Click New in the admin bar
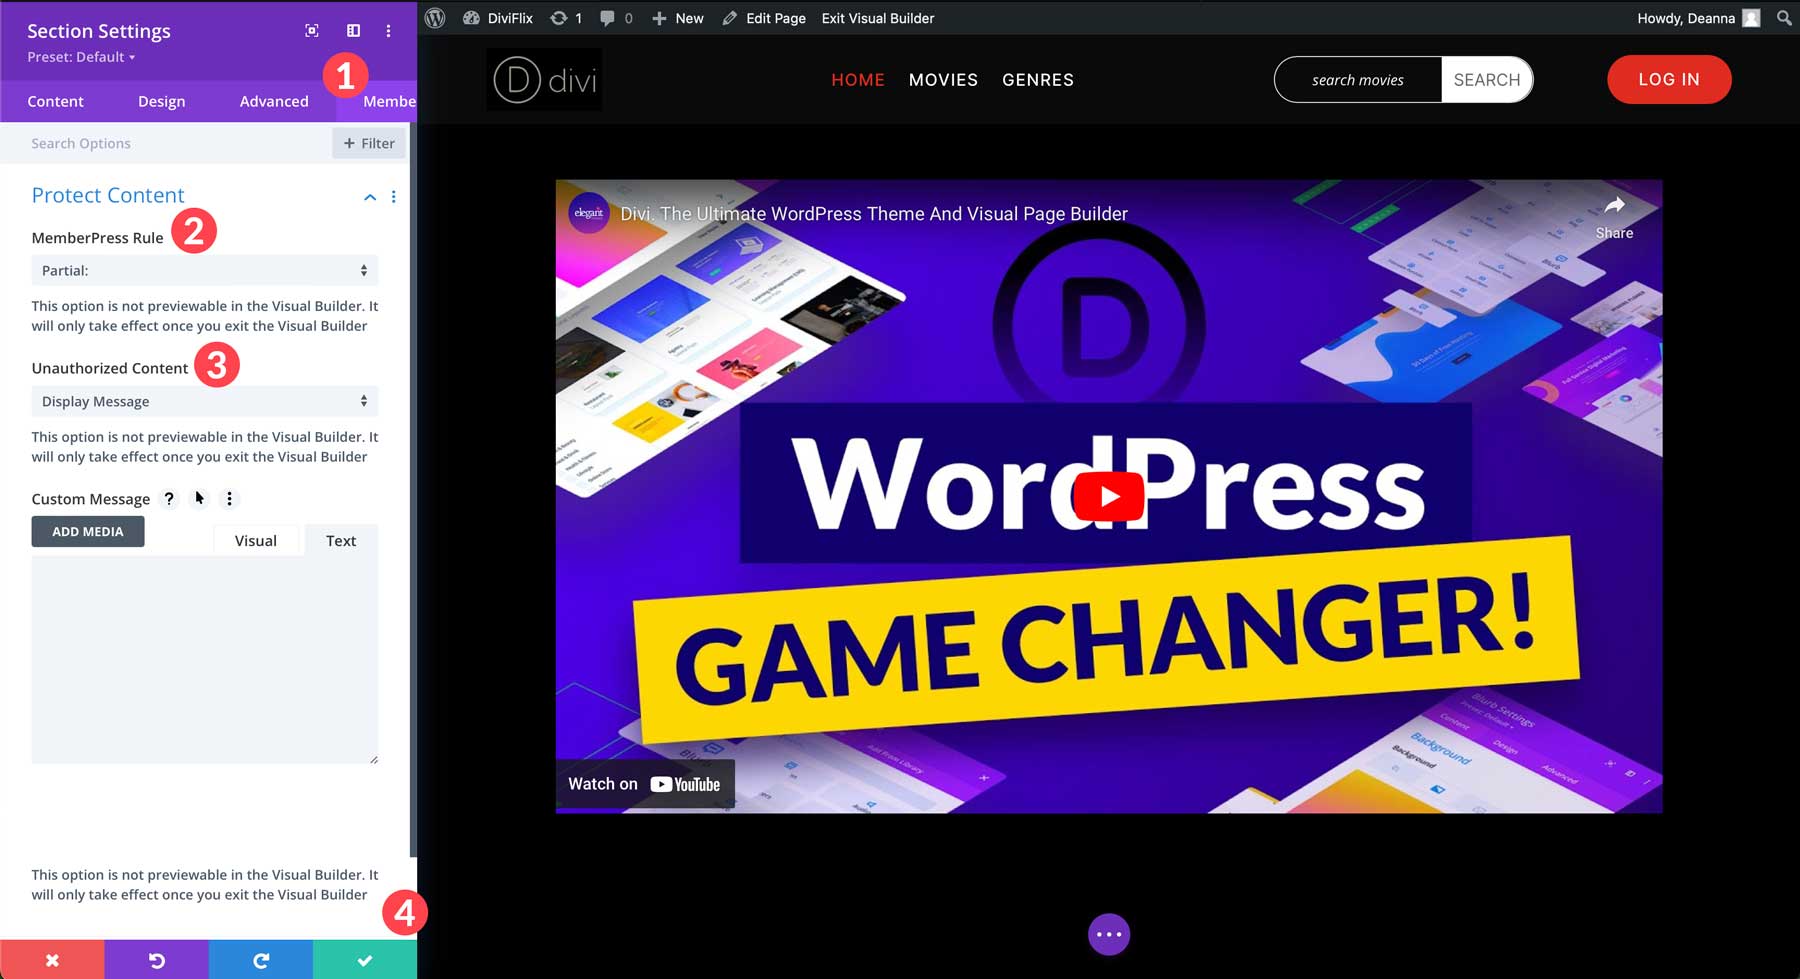The height and width of the screenshot is (979, 1800). [x=678, y=18]
